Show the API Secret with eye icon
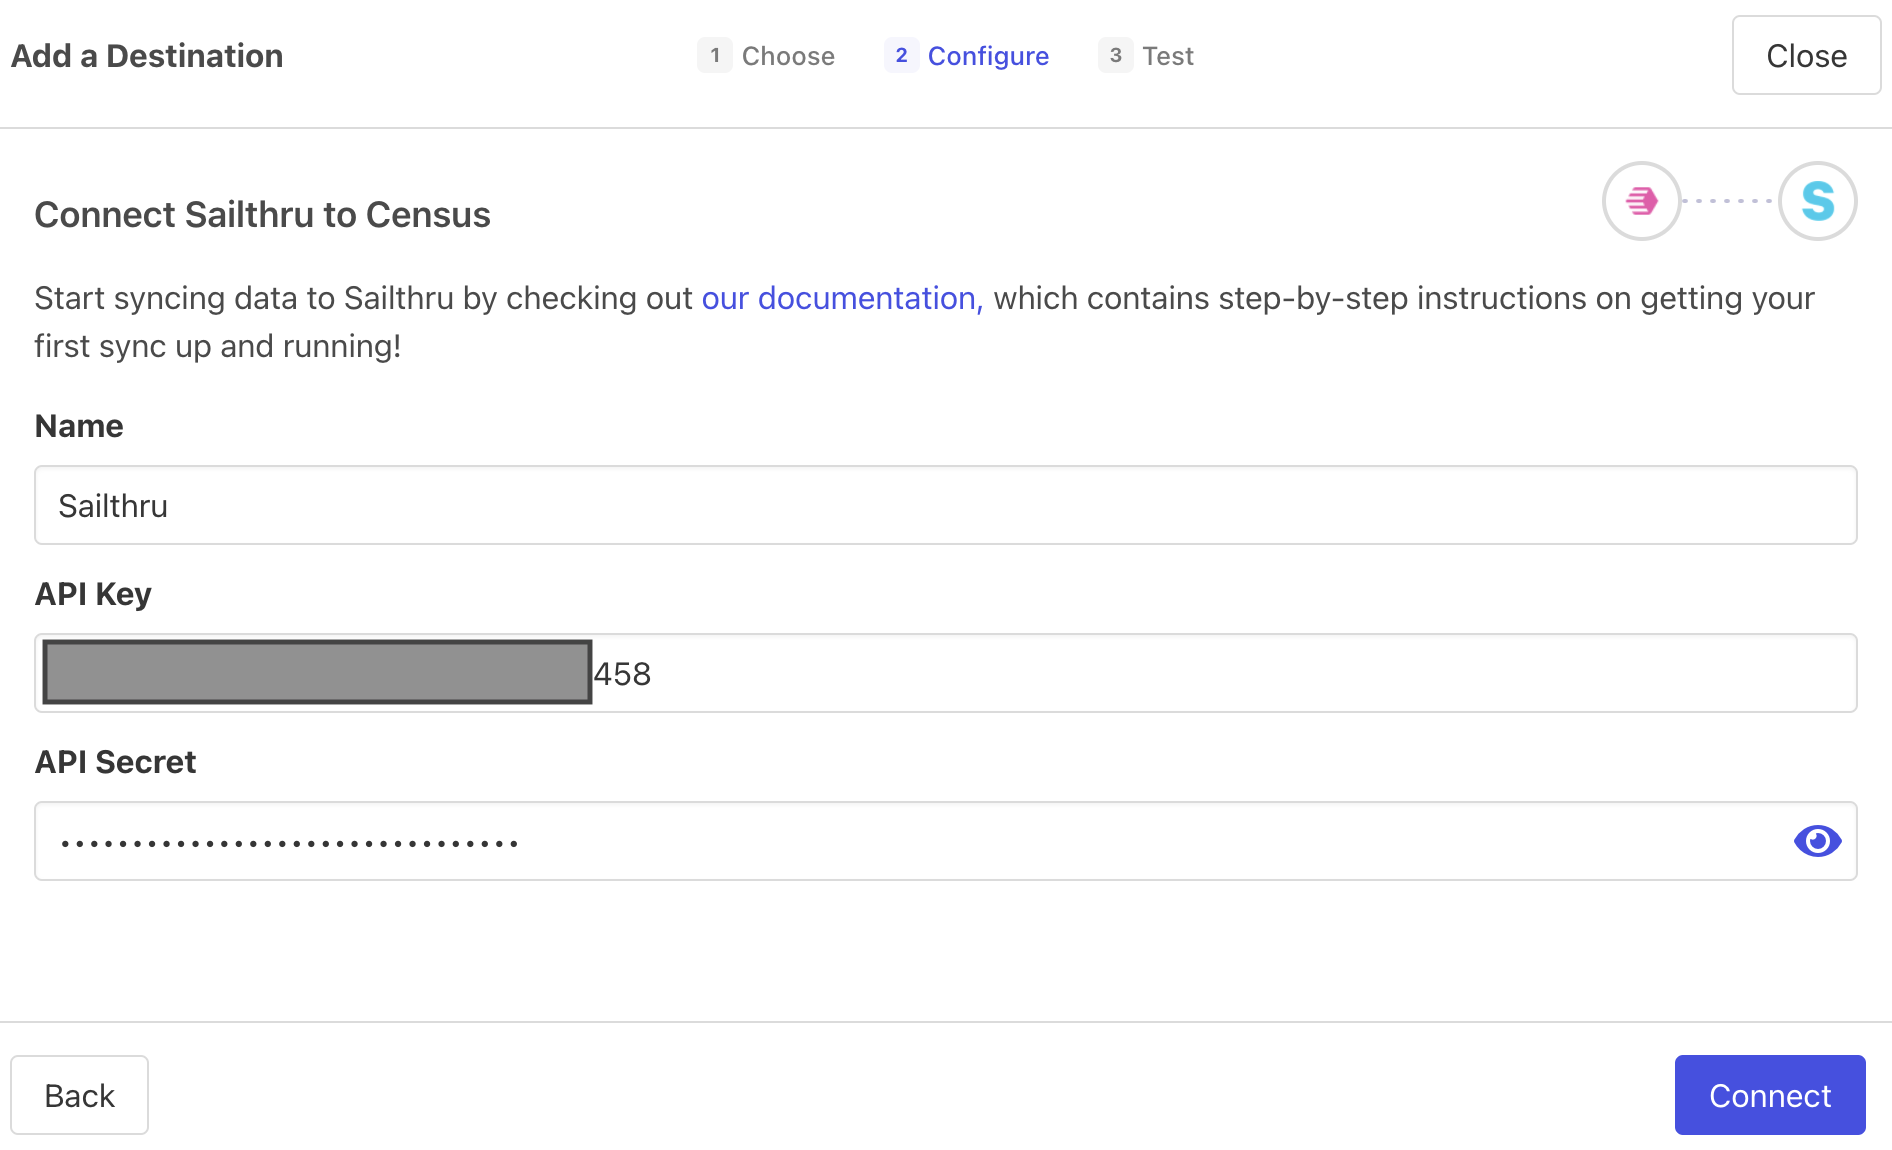Viewport: 1892px width, 1150px height. 1817,841
